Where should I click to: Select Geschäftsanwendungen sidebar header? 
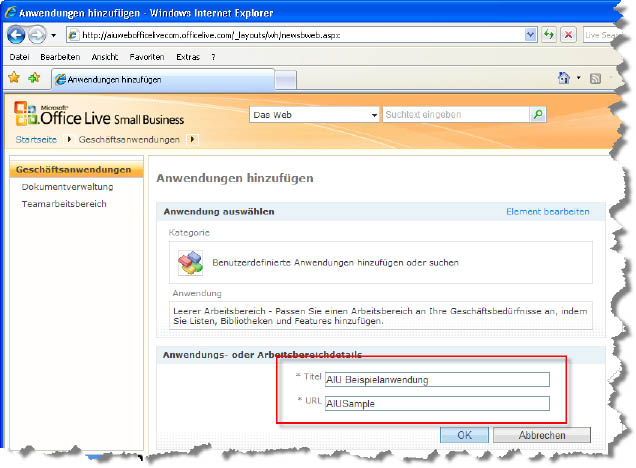pyautogui.click(x=76, y=170)
